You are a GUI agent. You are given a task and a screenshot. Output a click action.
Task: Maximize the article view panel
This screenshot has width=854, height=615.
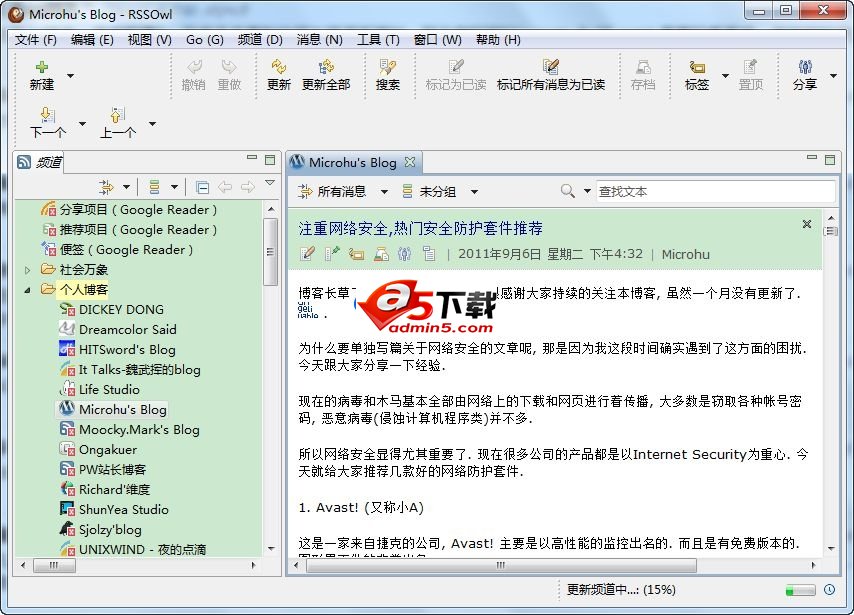tap(829, 160)
